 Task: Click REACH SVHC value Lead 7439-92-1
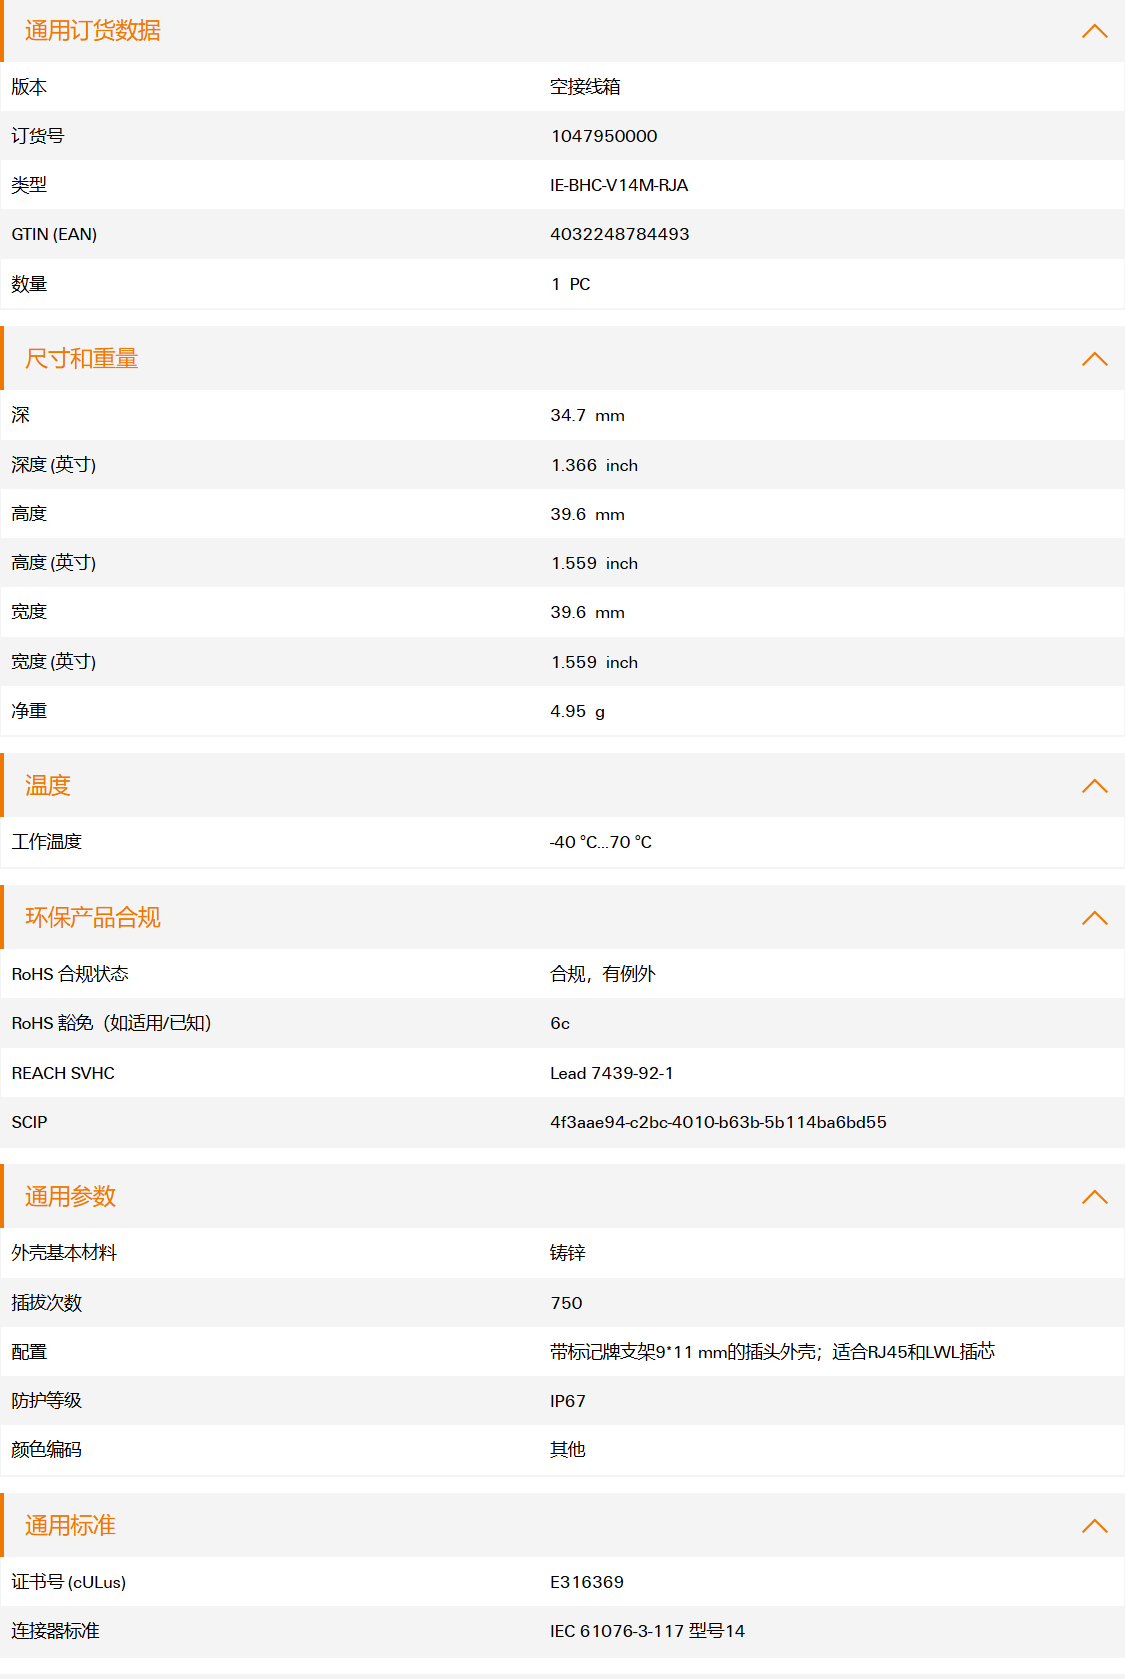[612, 1073]
